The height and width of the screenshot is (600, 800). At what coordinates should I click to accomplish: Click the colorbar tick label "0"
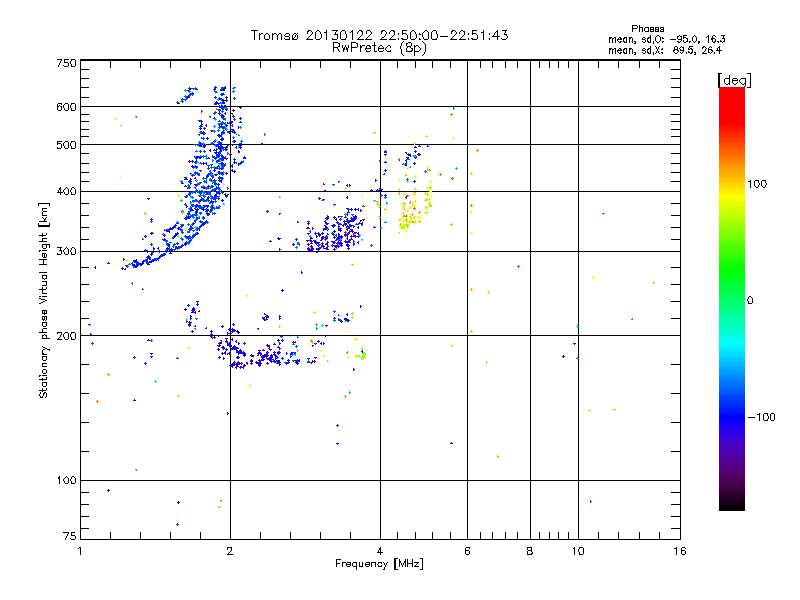tap(750, 301)
